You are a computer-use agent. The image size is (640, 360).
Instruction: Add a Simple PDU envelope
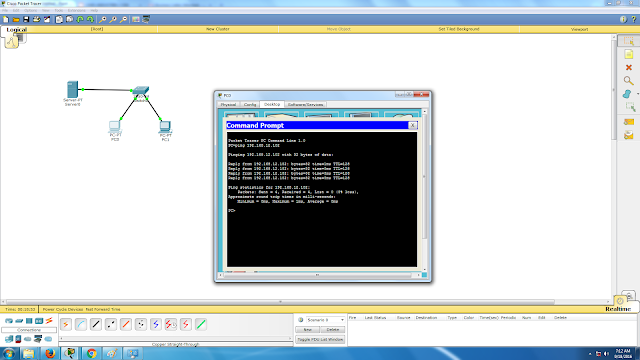pyautogui.click(x=629, y=122)
